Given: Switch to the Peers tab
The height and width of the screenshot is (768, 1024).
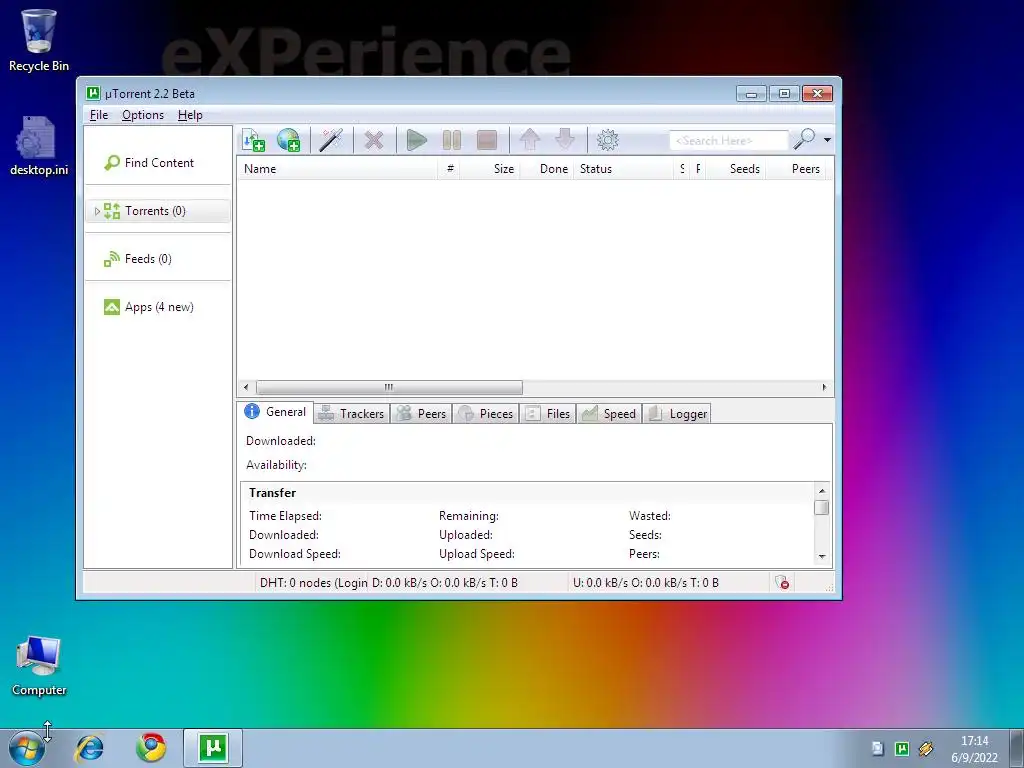Looking at the screenshot, I should [421, 413].
